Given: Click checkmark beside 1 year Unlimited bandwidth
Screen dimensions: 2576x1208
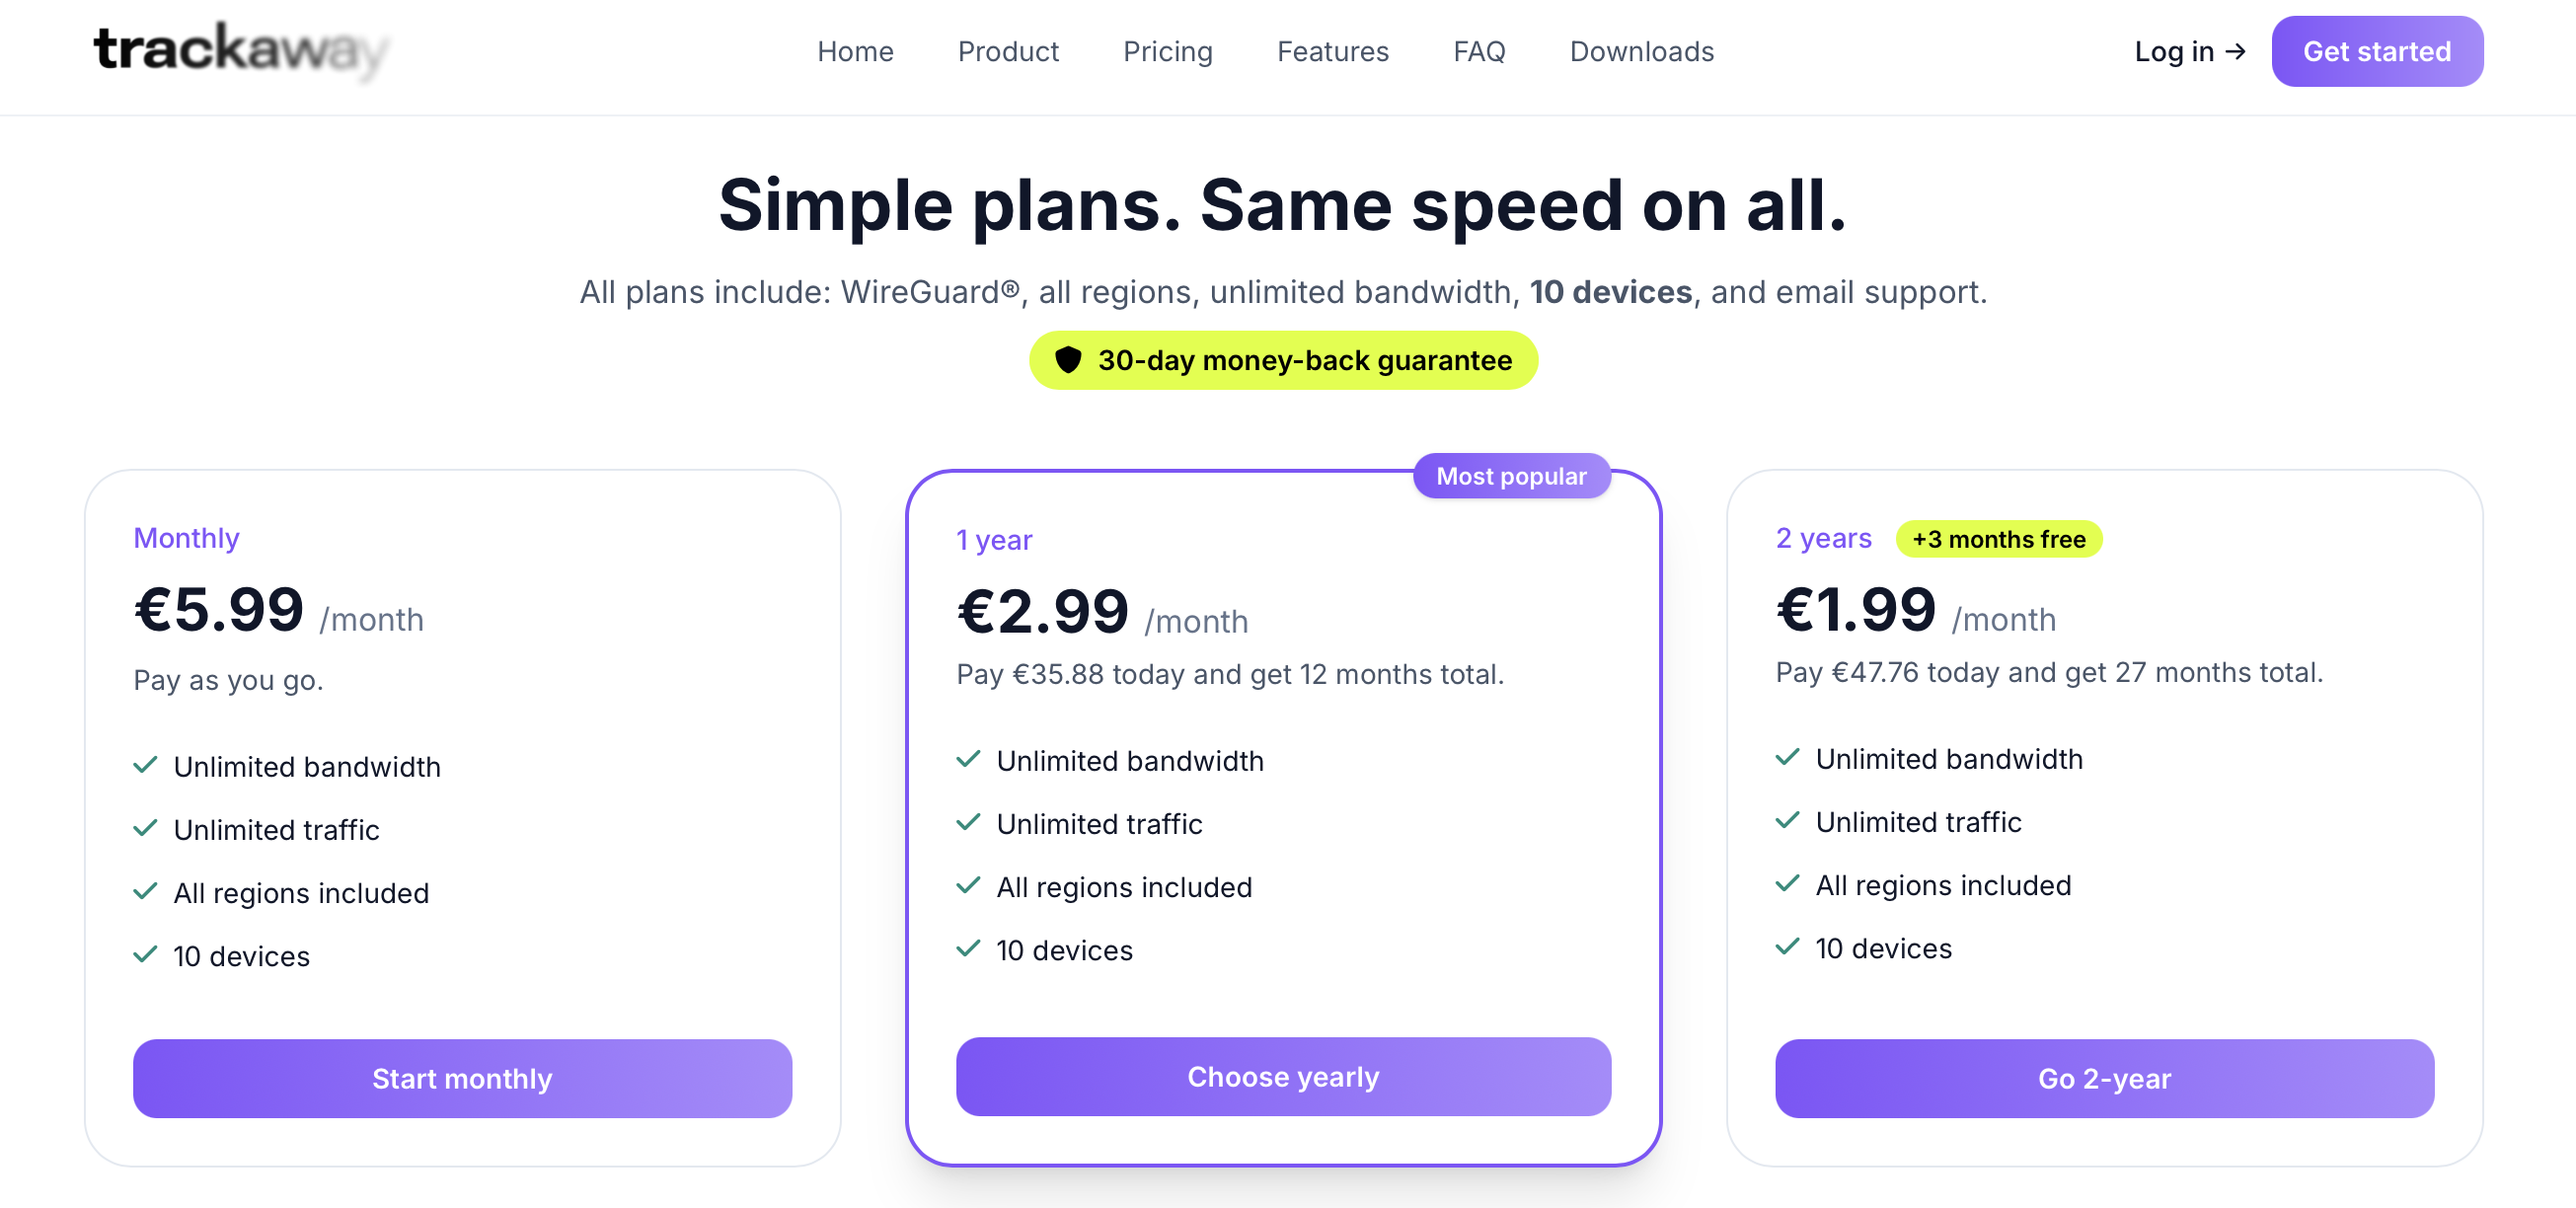Looking at the screenshot, I should (x=968, y=760).
